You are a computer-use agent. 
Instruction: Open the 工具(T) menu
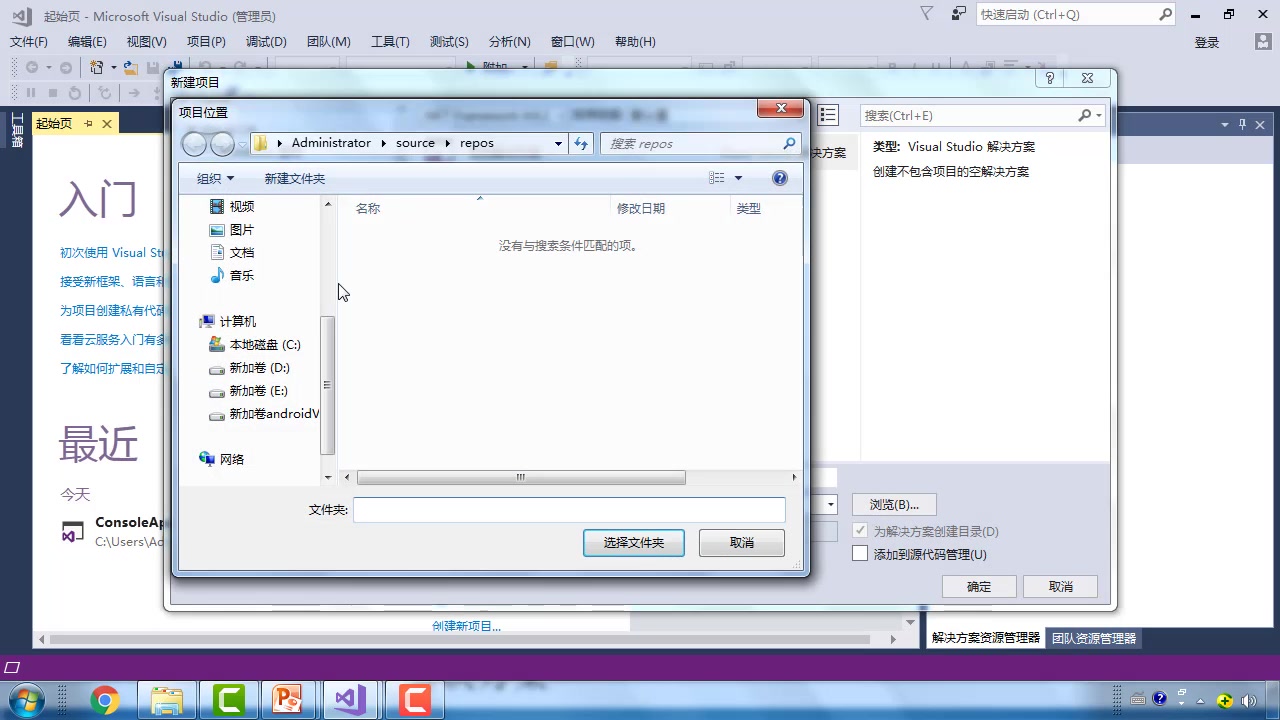pos(390,41)
